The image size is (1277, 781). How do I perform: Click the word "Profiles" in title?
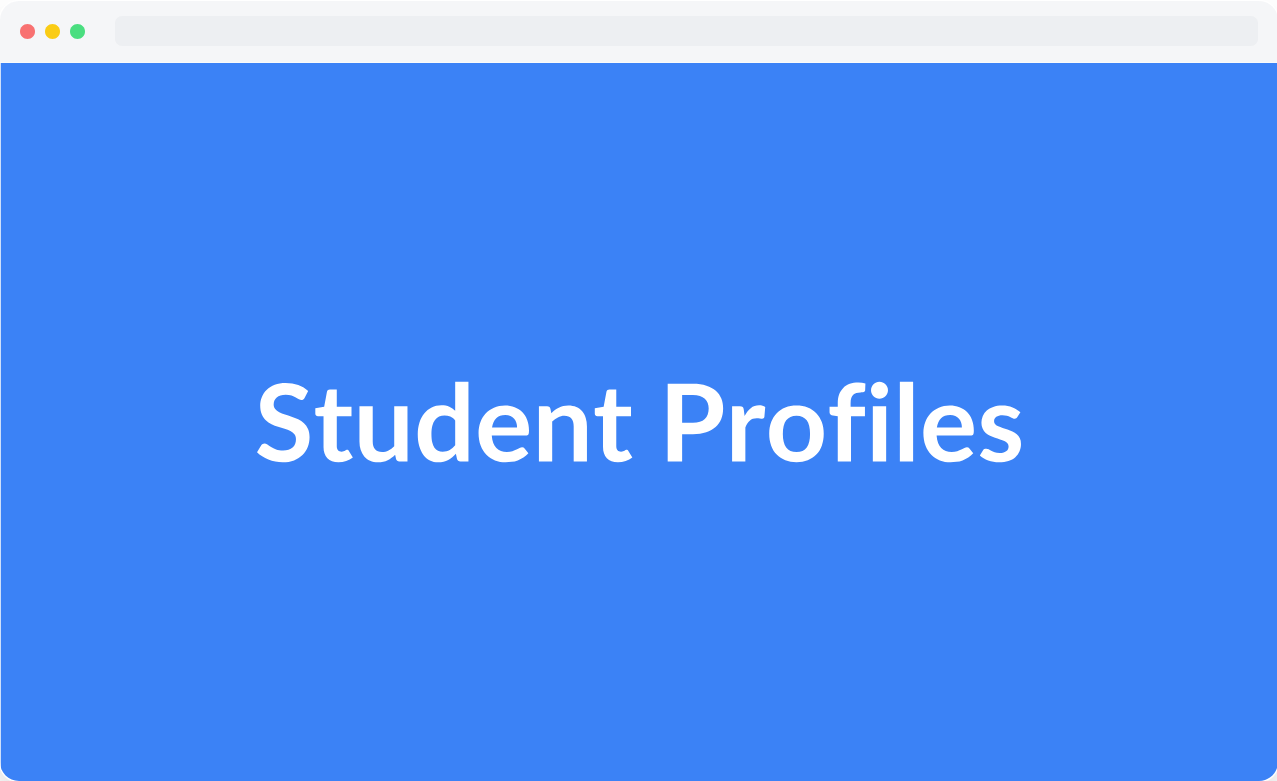[x=842, y=422]
